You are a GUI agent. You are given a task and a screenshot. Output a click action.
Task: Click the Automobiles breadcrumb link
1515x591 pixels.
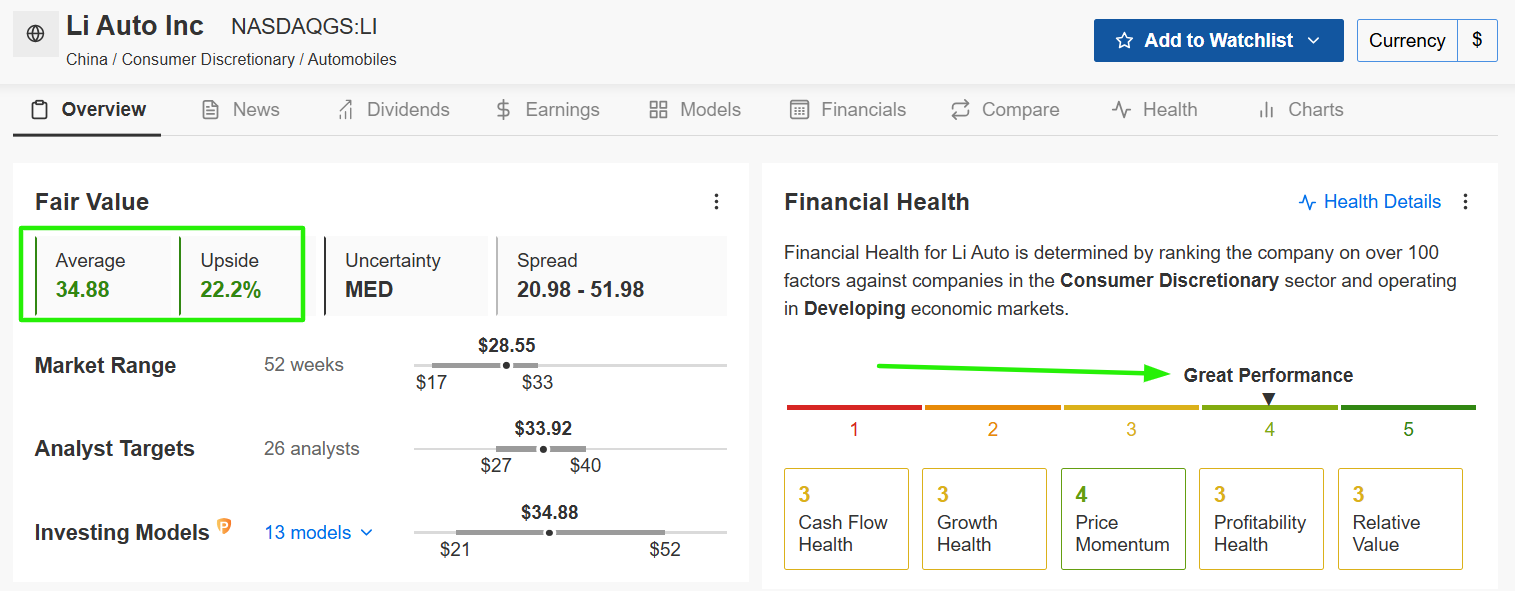click(352, 59)
